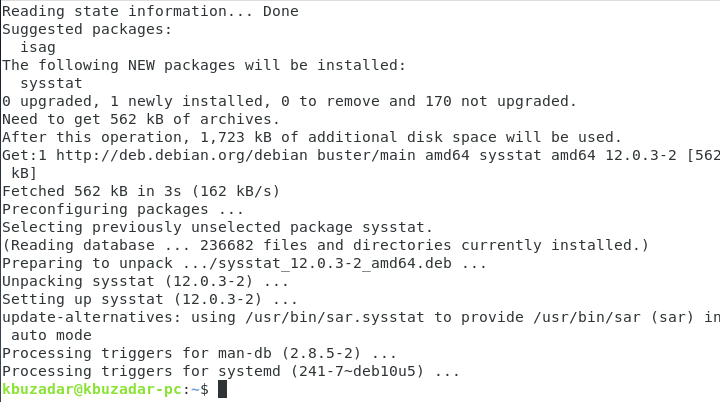Place cursor on "Preconfiguring packages ..." line
The width and height of the screenshot is (720, 402).
tap(123, 209)
